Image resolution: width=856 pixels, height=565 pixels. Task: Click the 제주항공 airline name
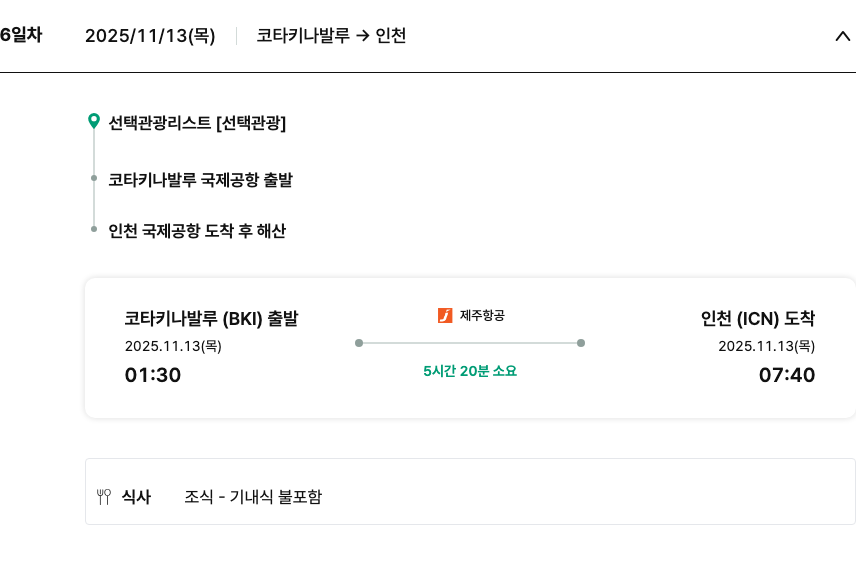tap(482, 316)
